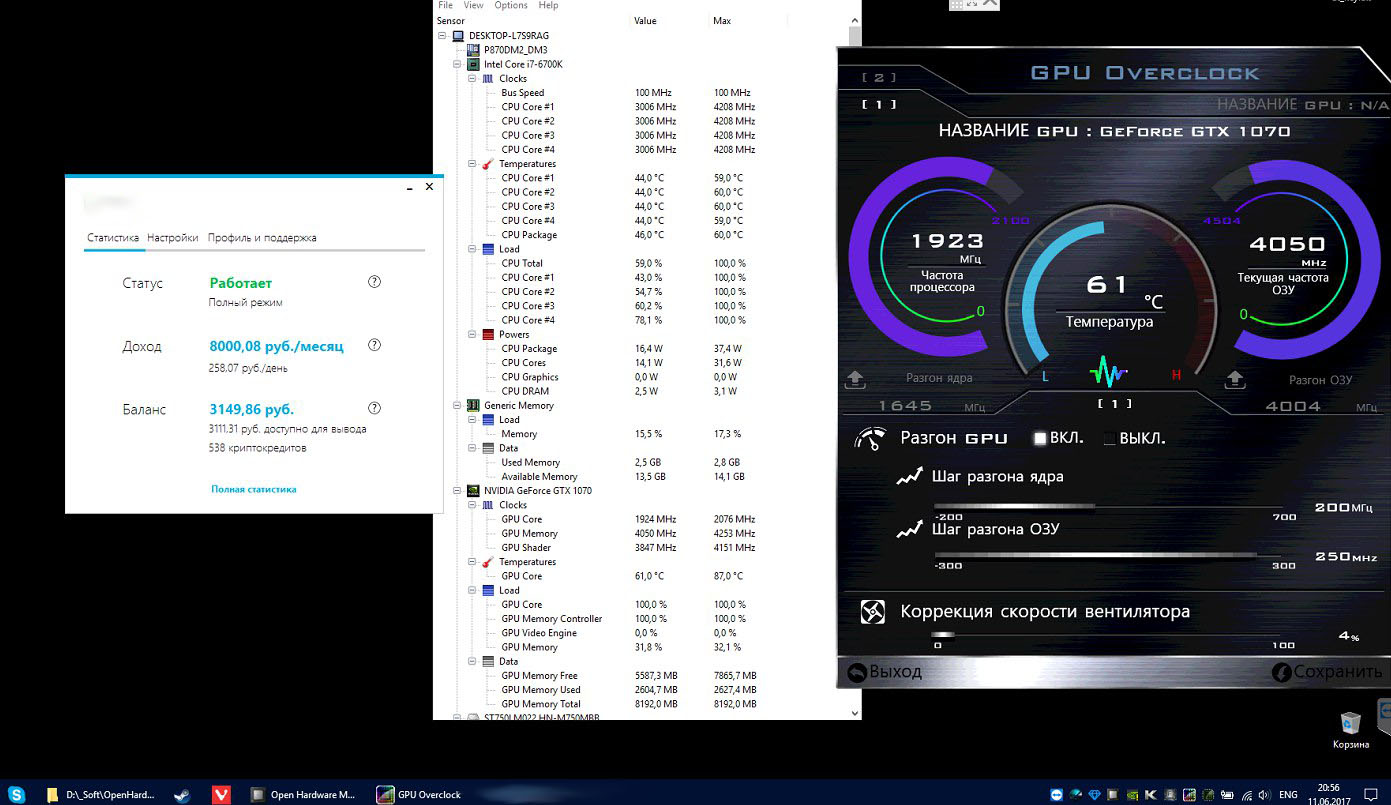Switch to the Настройки tab
This screenshot has width=1391, height=805.
click(x=172, y=238)
